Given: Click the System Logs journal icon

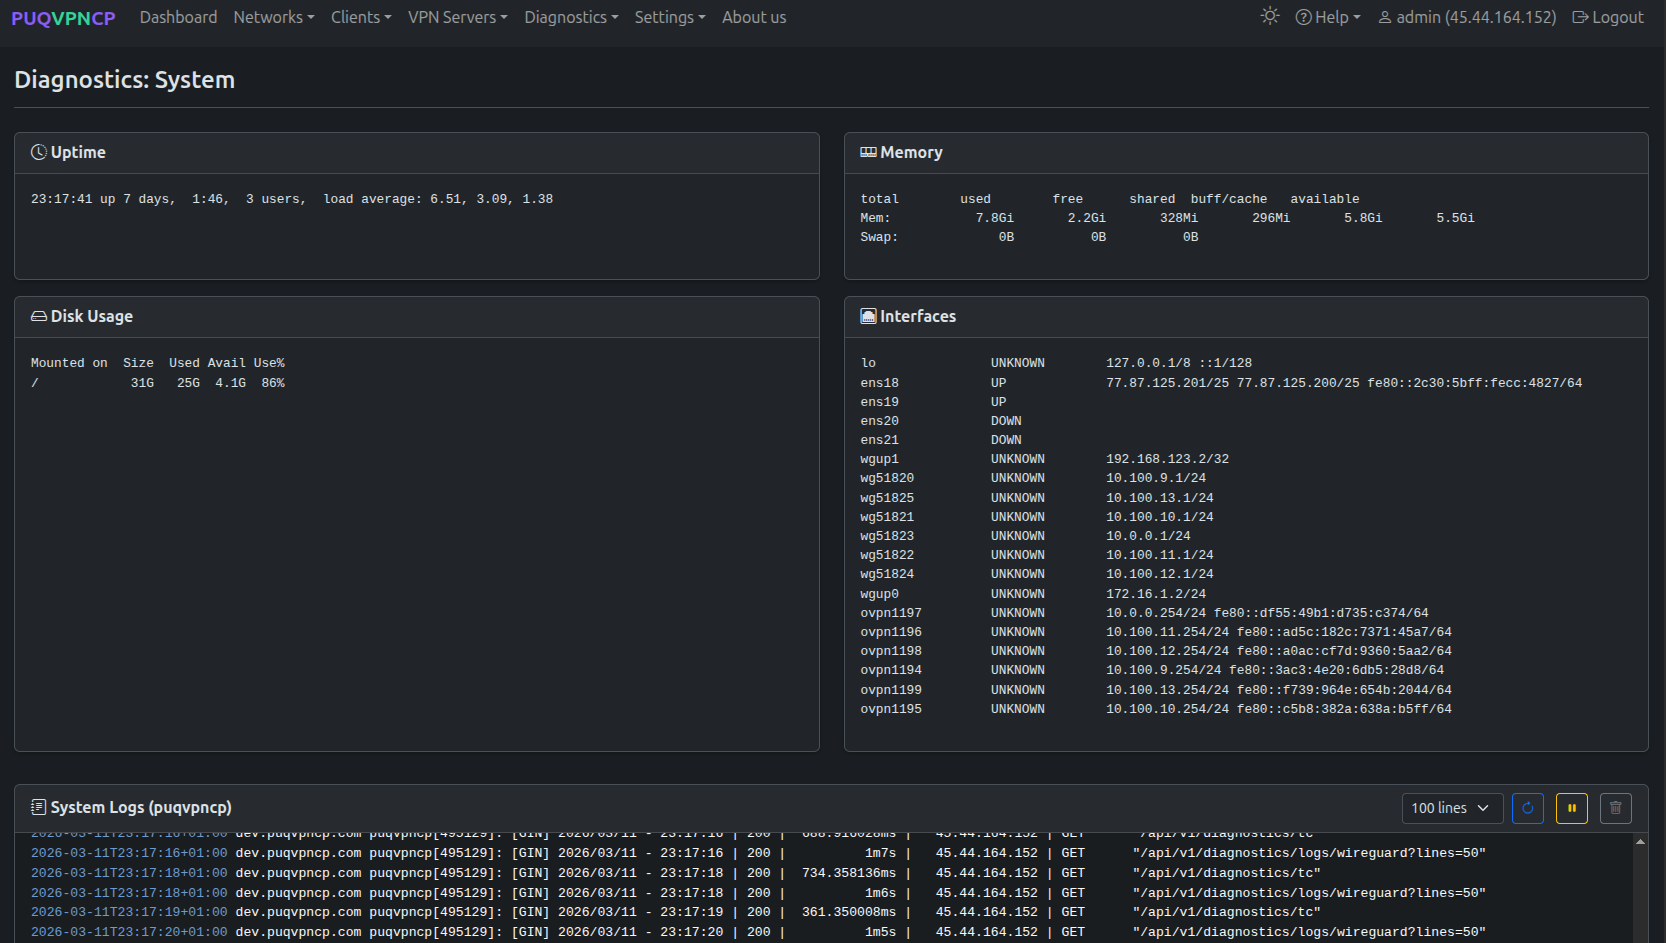Looking at the screenshot, I should pyautogui.click(x=39, y=807).
